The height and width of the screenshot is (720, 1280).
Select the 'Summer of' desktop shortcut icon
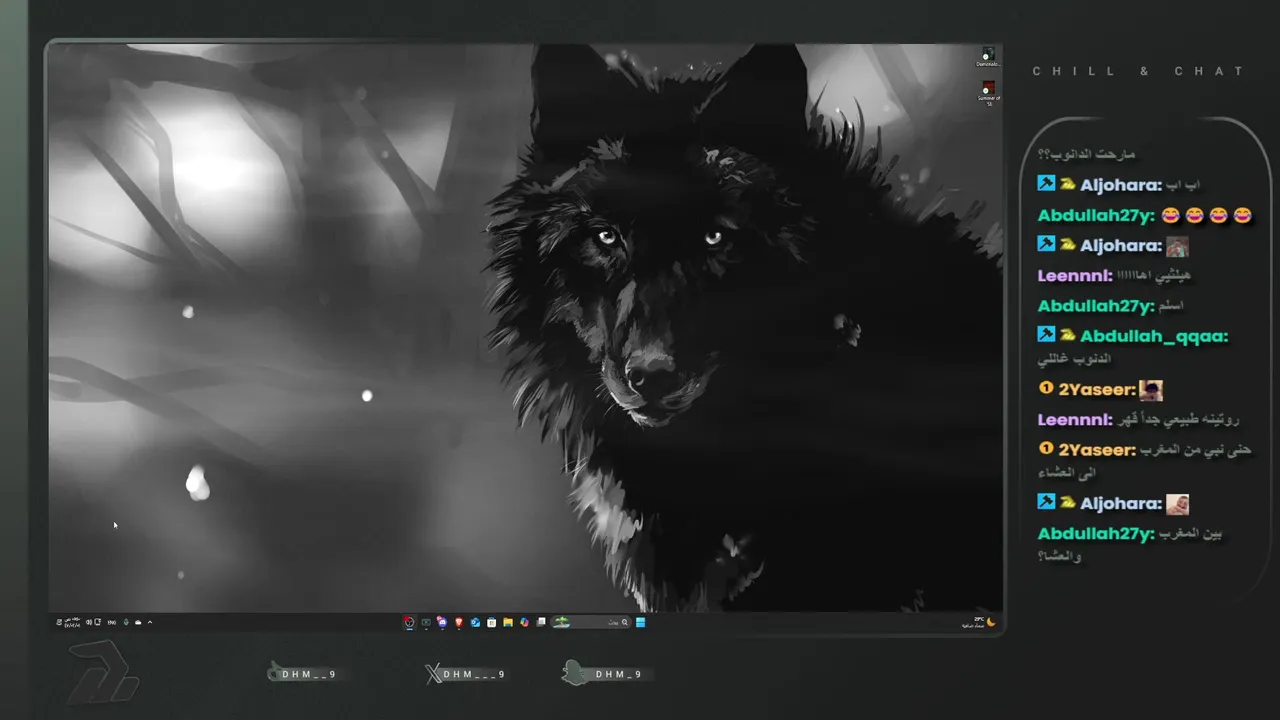click(988, 92)
